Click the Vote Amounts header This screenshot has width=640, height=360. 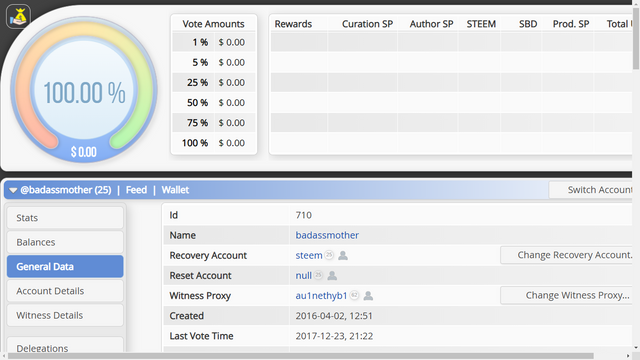213,24
